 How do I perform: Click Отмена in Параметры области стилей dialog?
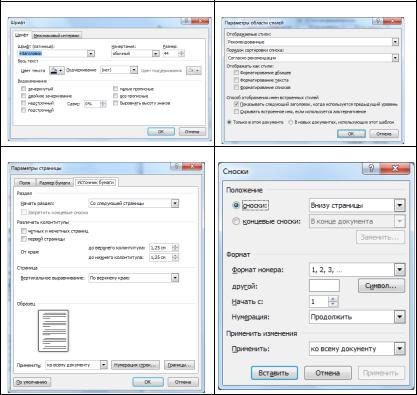[383, 134]
